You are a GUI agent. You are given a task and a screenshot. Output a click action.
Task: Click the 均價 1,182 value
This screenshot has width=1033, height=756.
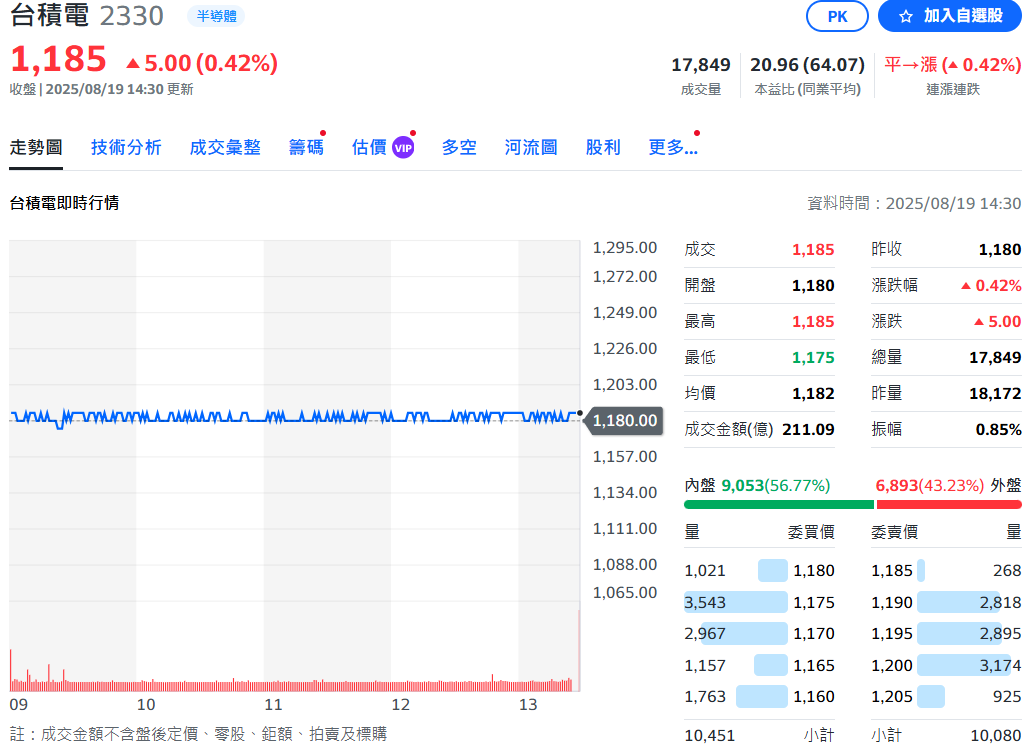[813, 393]
